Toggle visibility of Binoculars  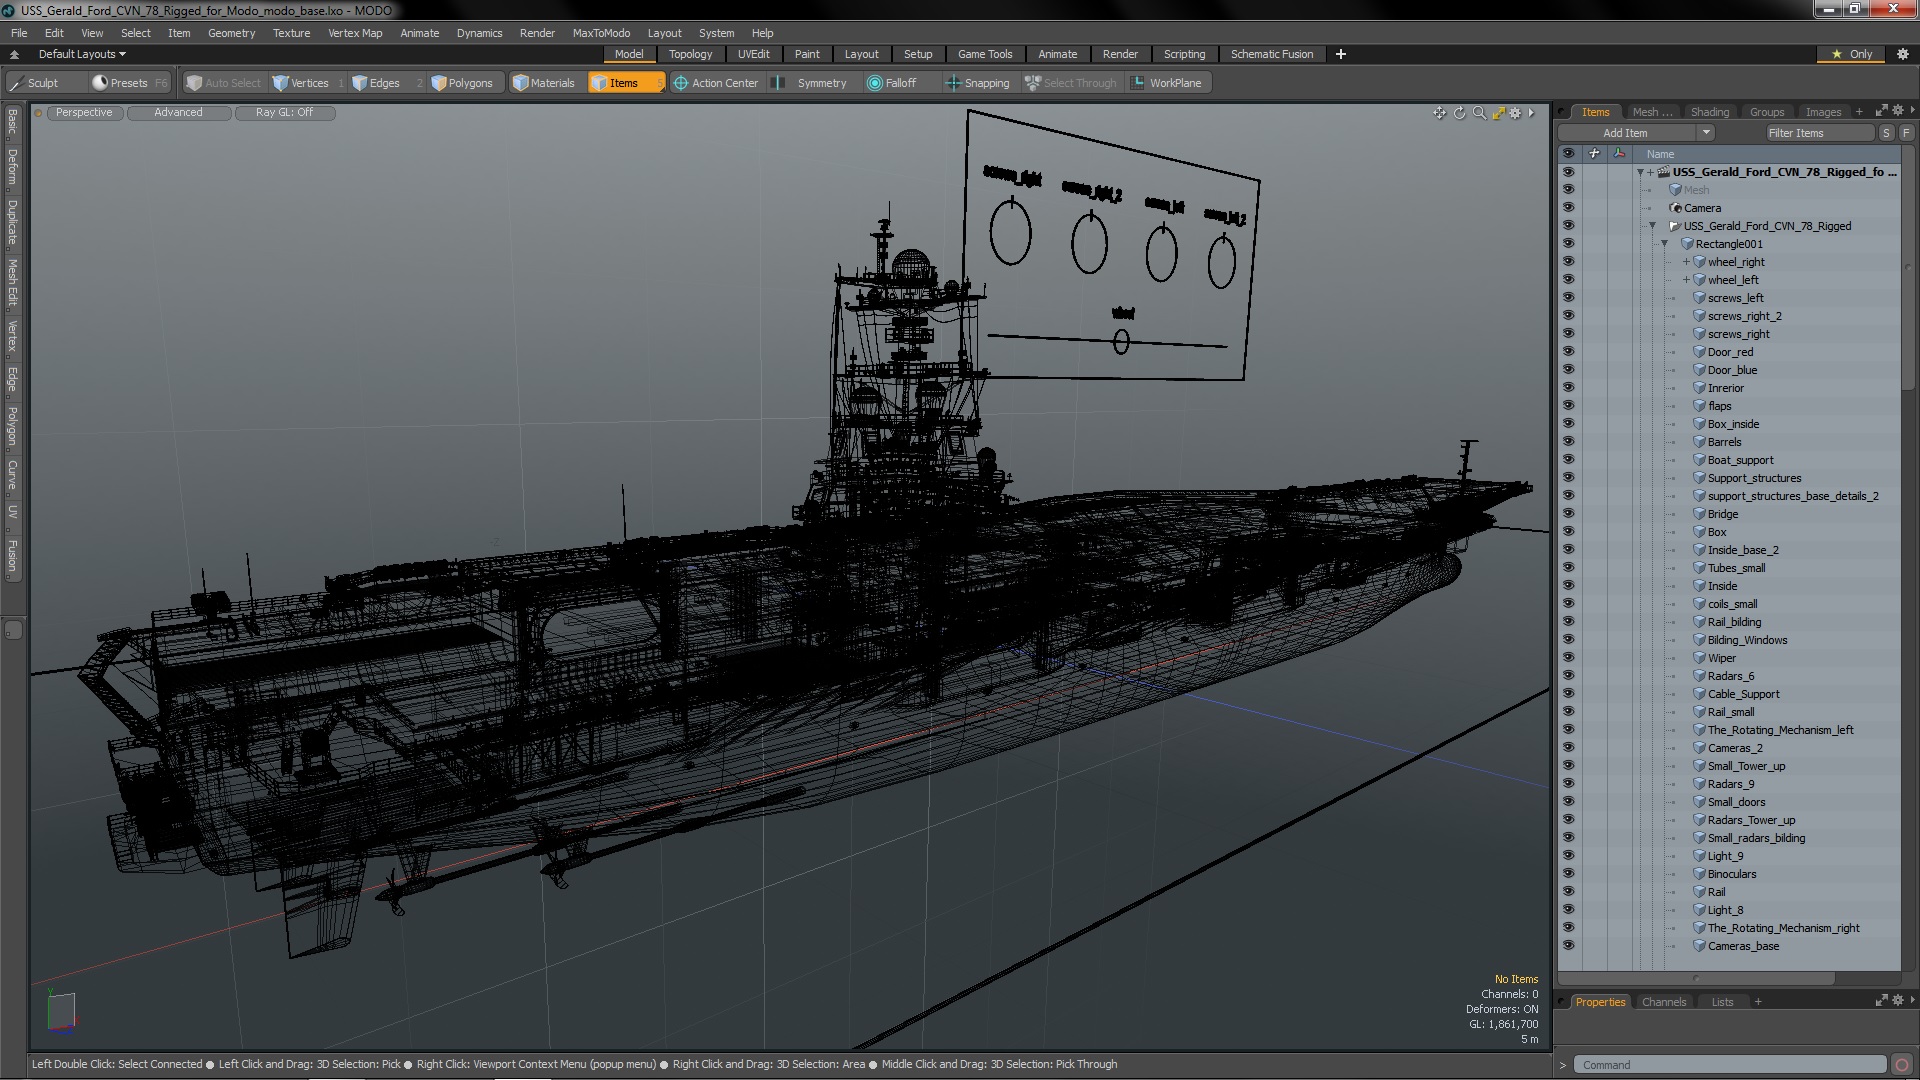point(1568,874)
